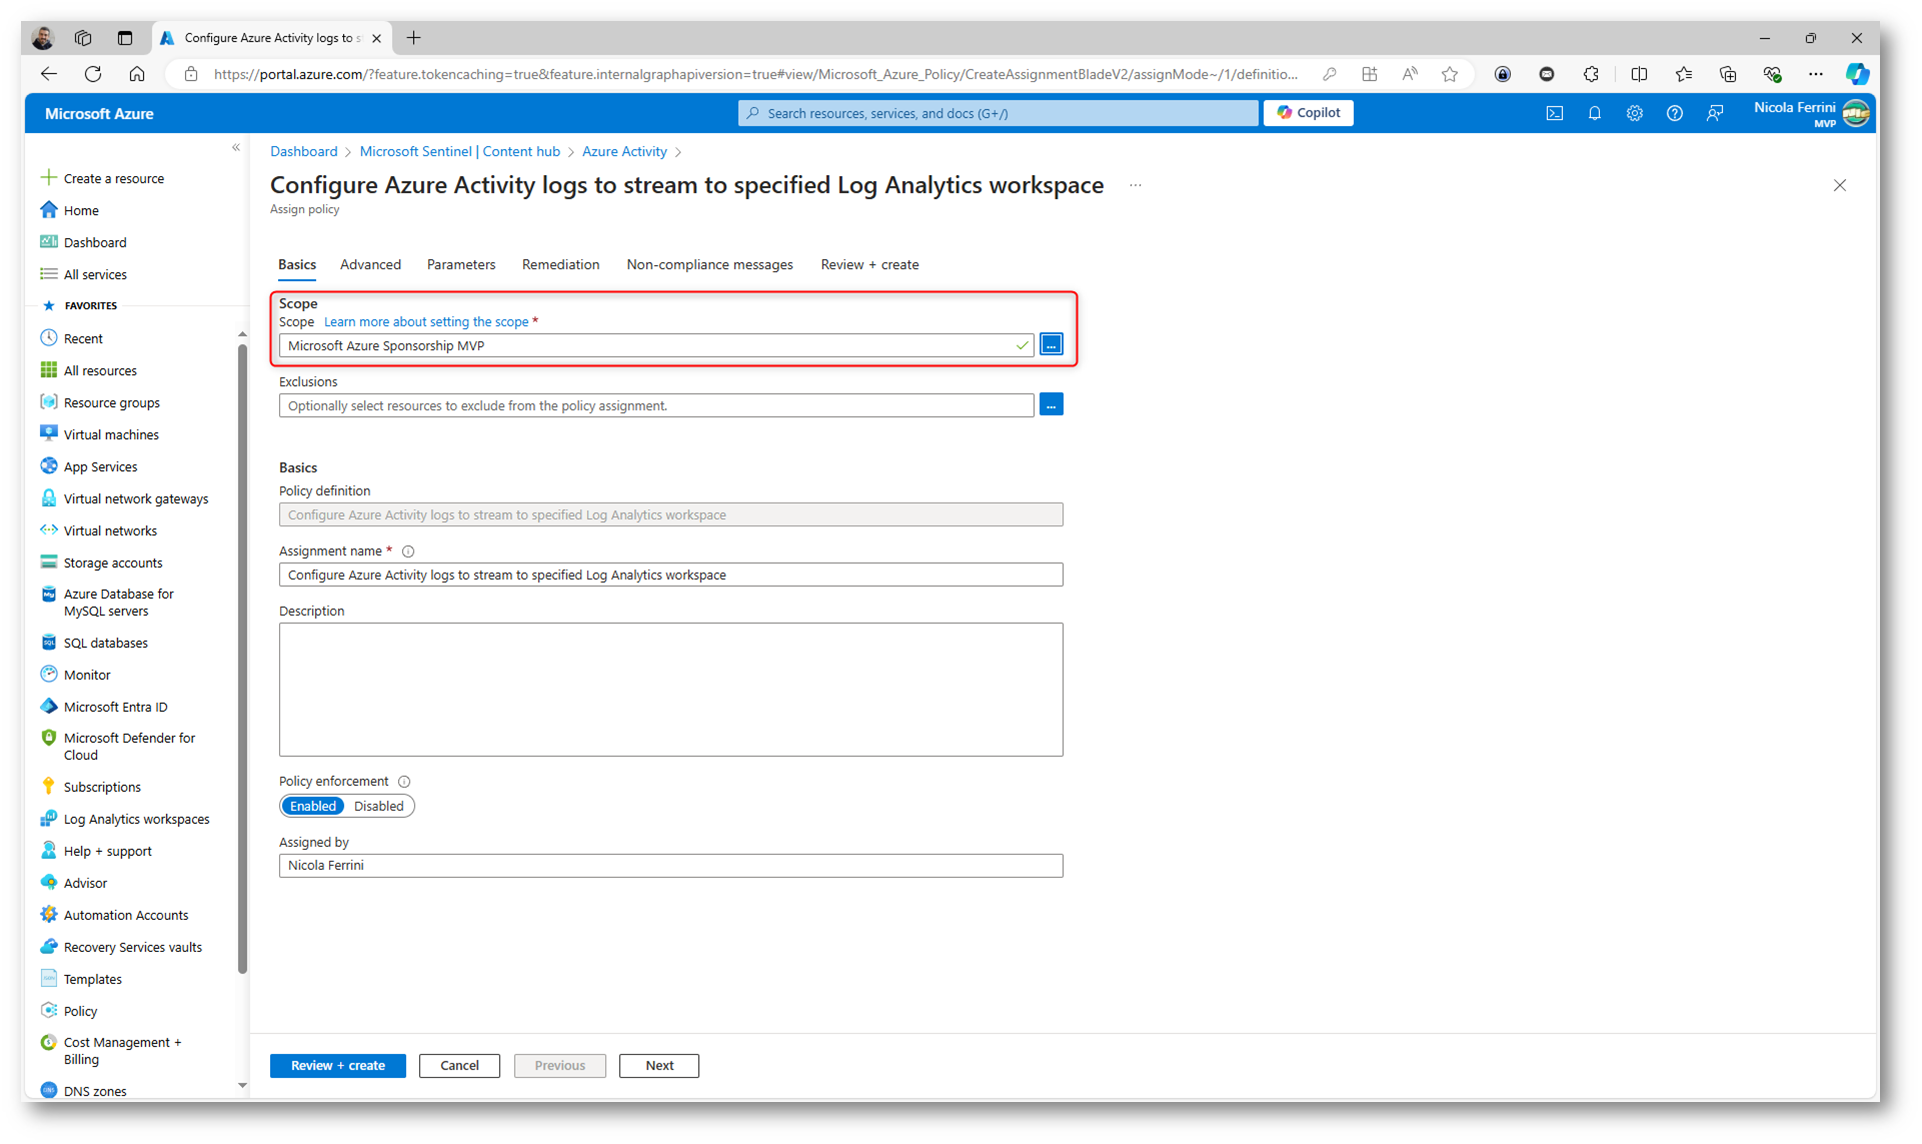This screenshot has height=1144, width=1922.
Task: Toggle split screen in the browser
Action: point(1638,74)
